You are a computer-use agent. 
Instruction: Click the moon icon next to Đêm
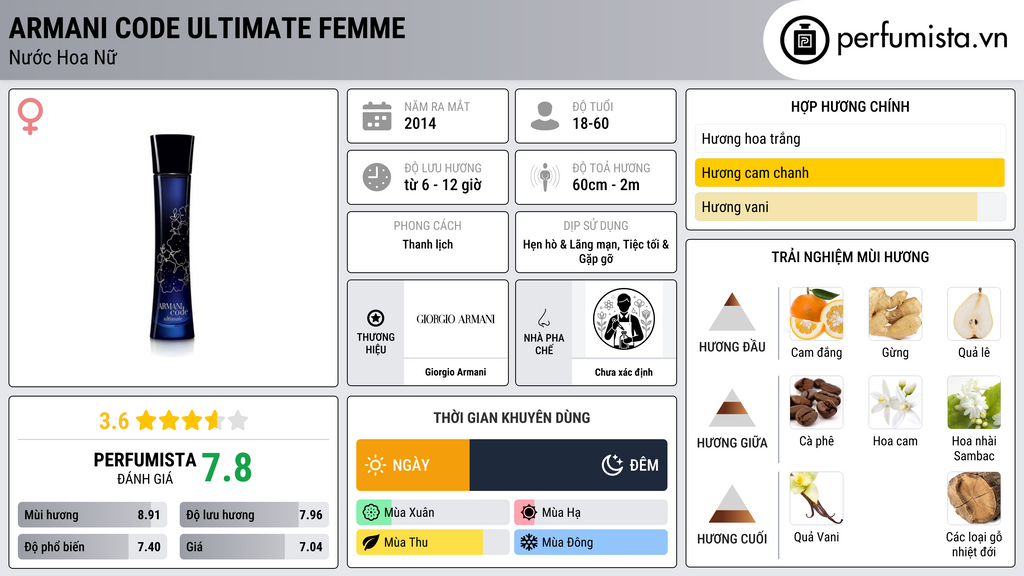(612, 465)
